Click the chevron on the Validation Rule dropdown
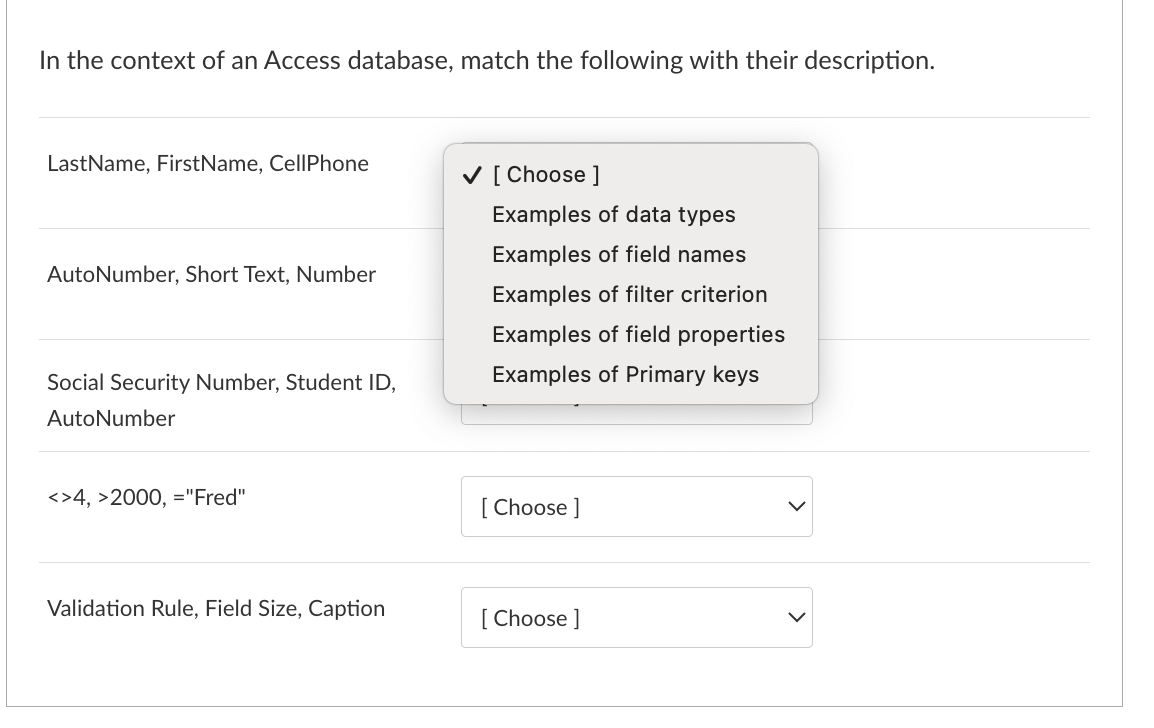This screenshot has height=728, width=1154. 795,617
